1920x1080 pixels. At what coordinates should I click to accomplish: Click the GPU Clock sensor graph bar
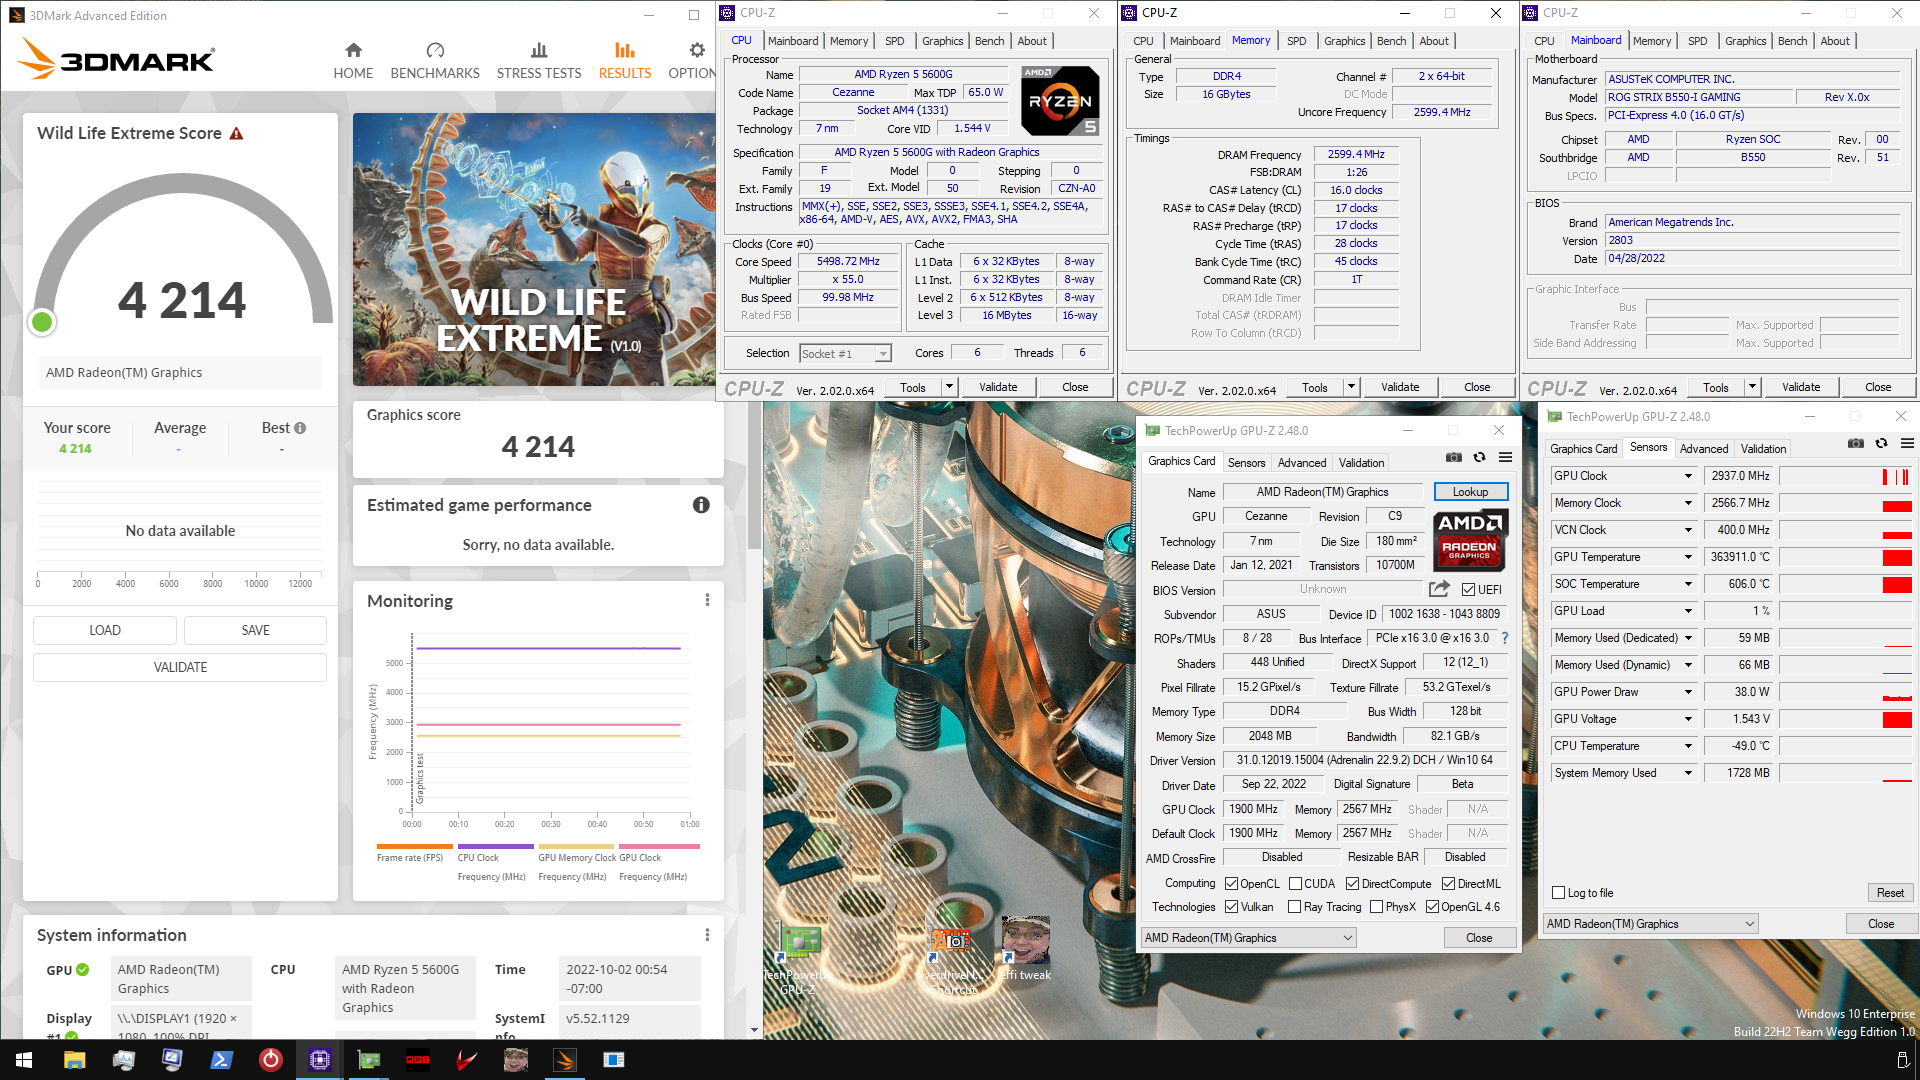coord(1846,476)
